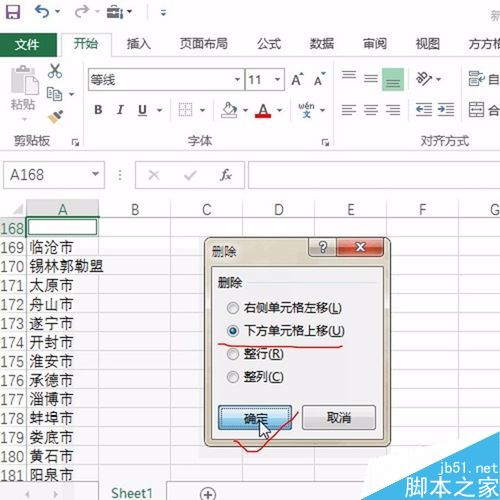Expand the 剪贴板 group dialog launcher
The height and width of the screenshot is (500, 500).
[x=75, y=142]
